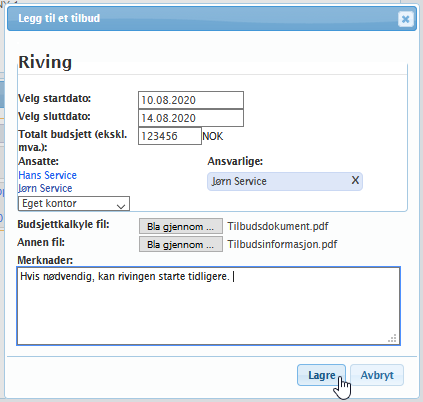Click the Totalt budsjett amount field
The image size is (423, 402).
[x=170, y=136]
